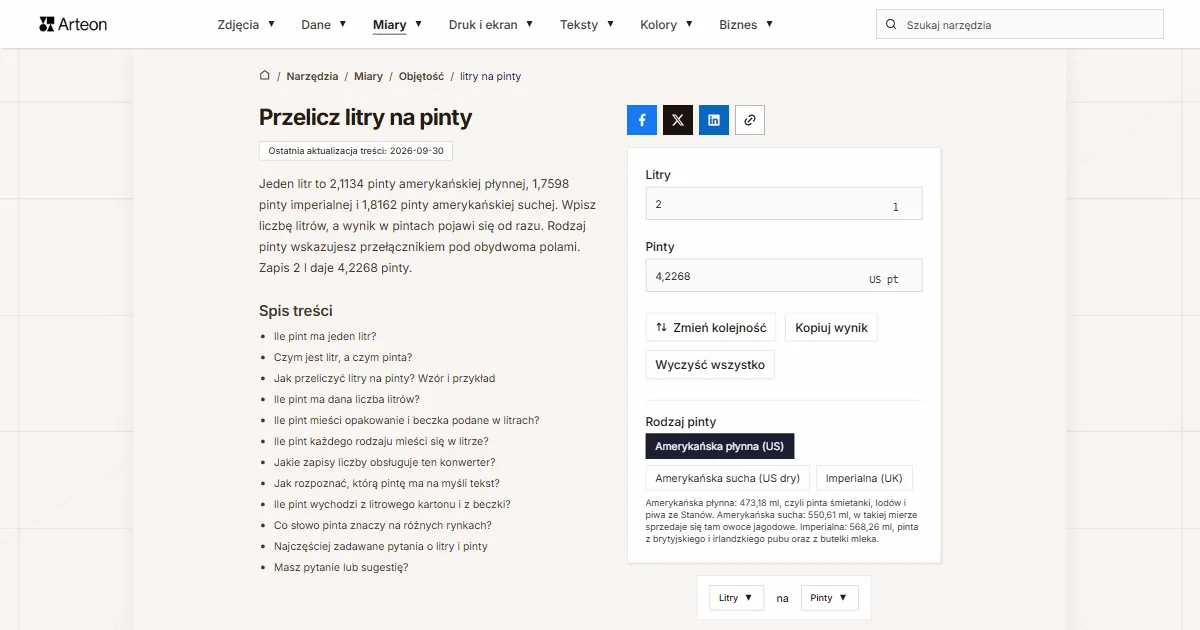Image resolution: width=1200 pixels, height=630 pixels.
Task: Focus the Litry input field
Action: click(784, 204)
